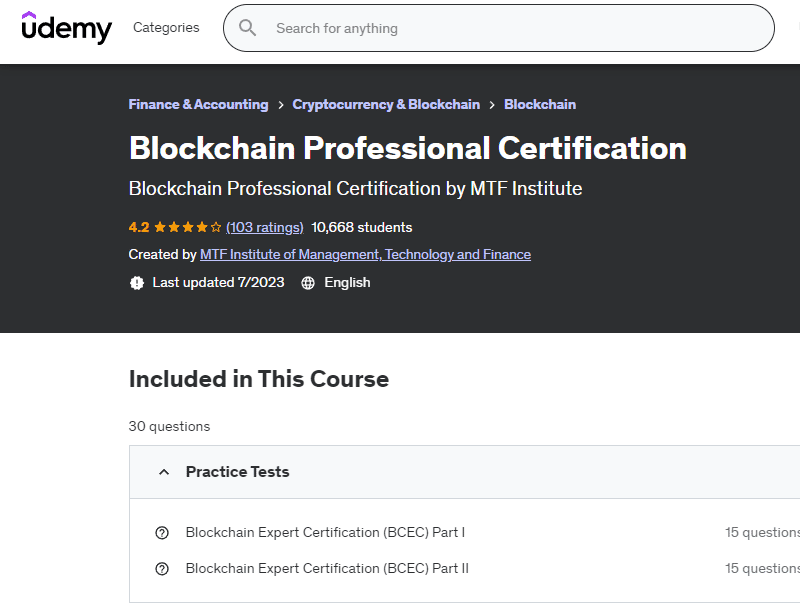Image resolution: width=800 pixels, height=604 pixels.
Task: Open the Cryptocurrency & Blockchain breadcrumb
Action: [x=386, y=104]
